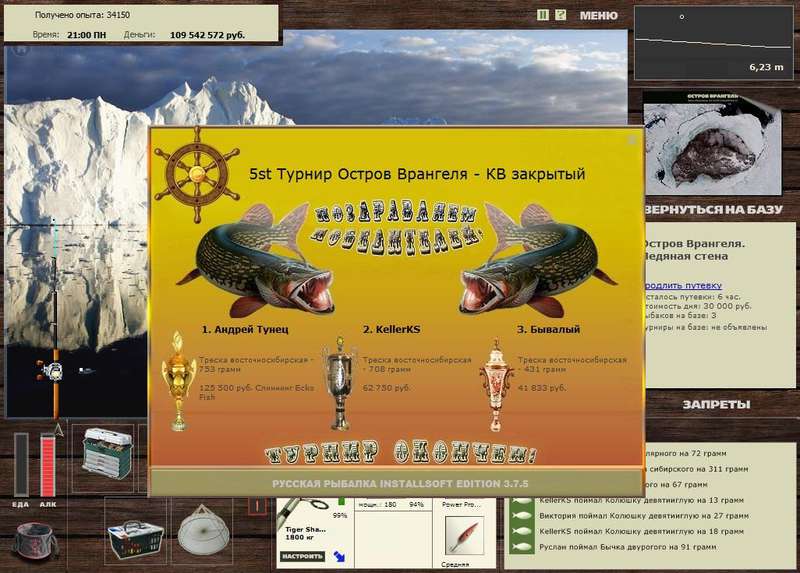The width and height of the screenshot is (800, 573).
Task: Click the Продлить путевку link
Action: click(x=683, y=285)
